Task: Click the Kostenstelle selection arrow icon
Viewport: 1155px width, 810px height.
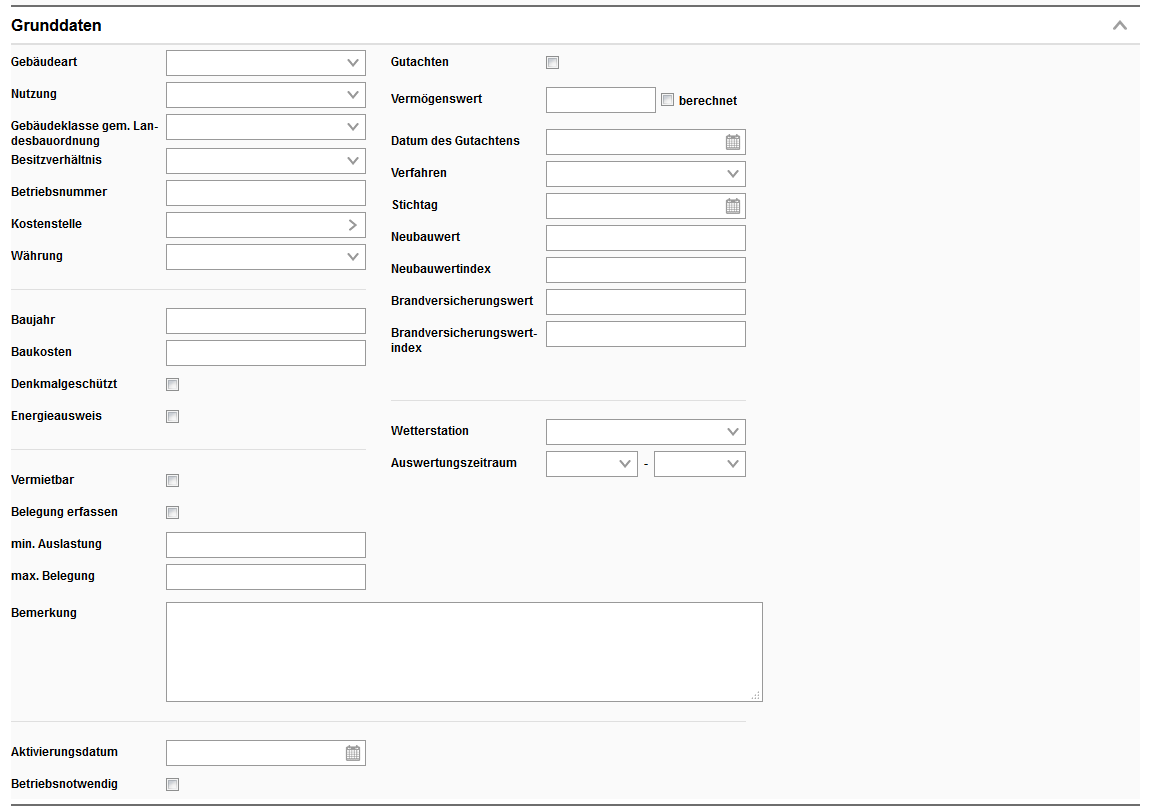Action: click(353, 225)
